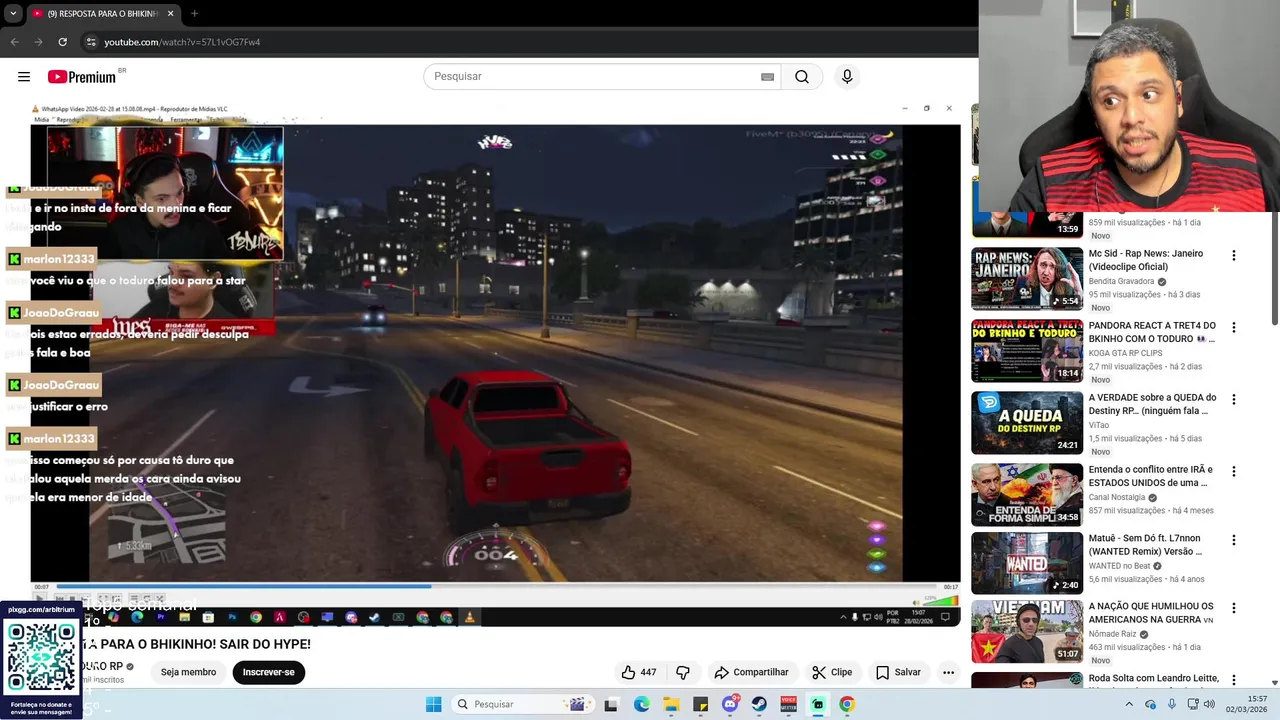Show hidden system tray icons chevron
1280x720 pixels.
tap(1130, 704)
